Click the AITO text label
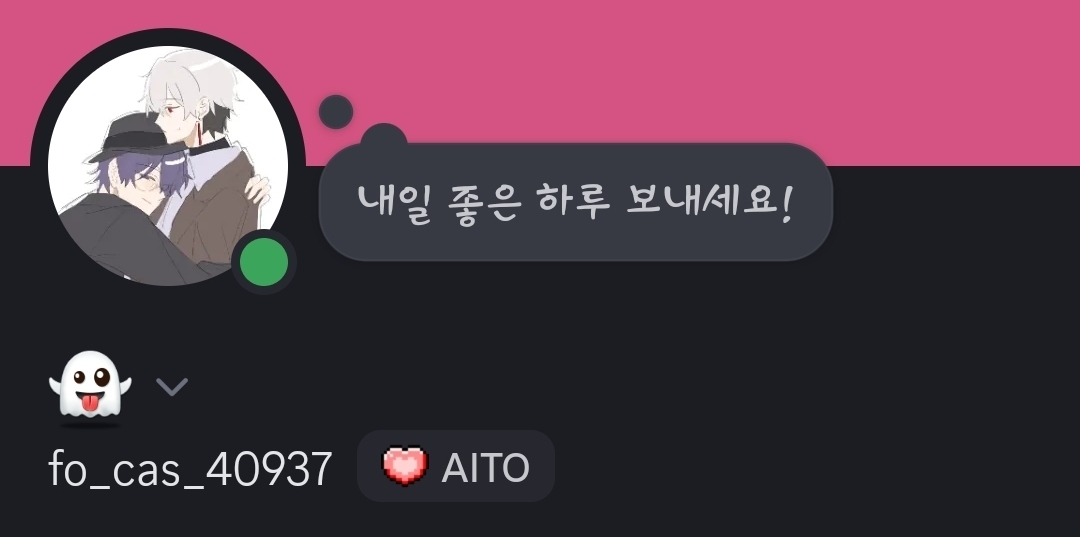Image resolution: width=1080 pixels, height=537 pixels. [x=486, y=467]
